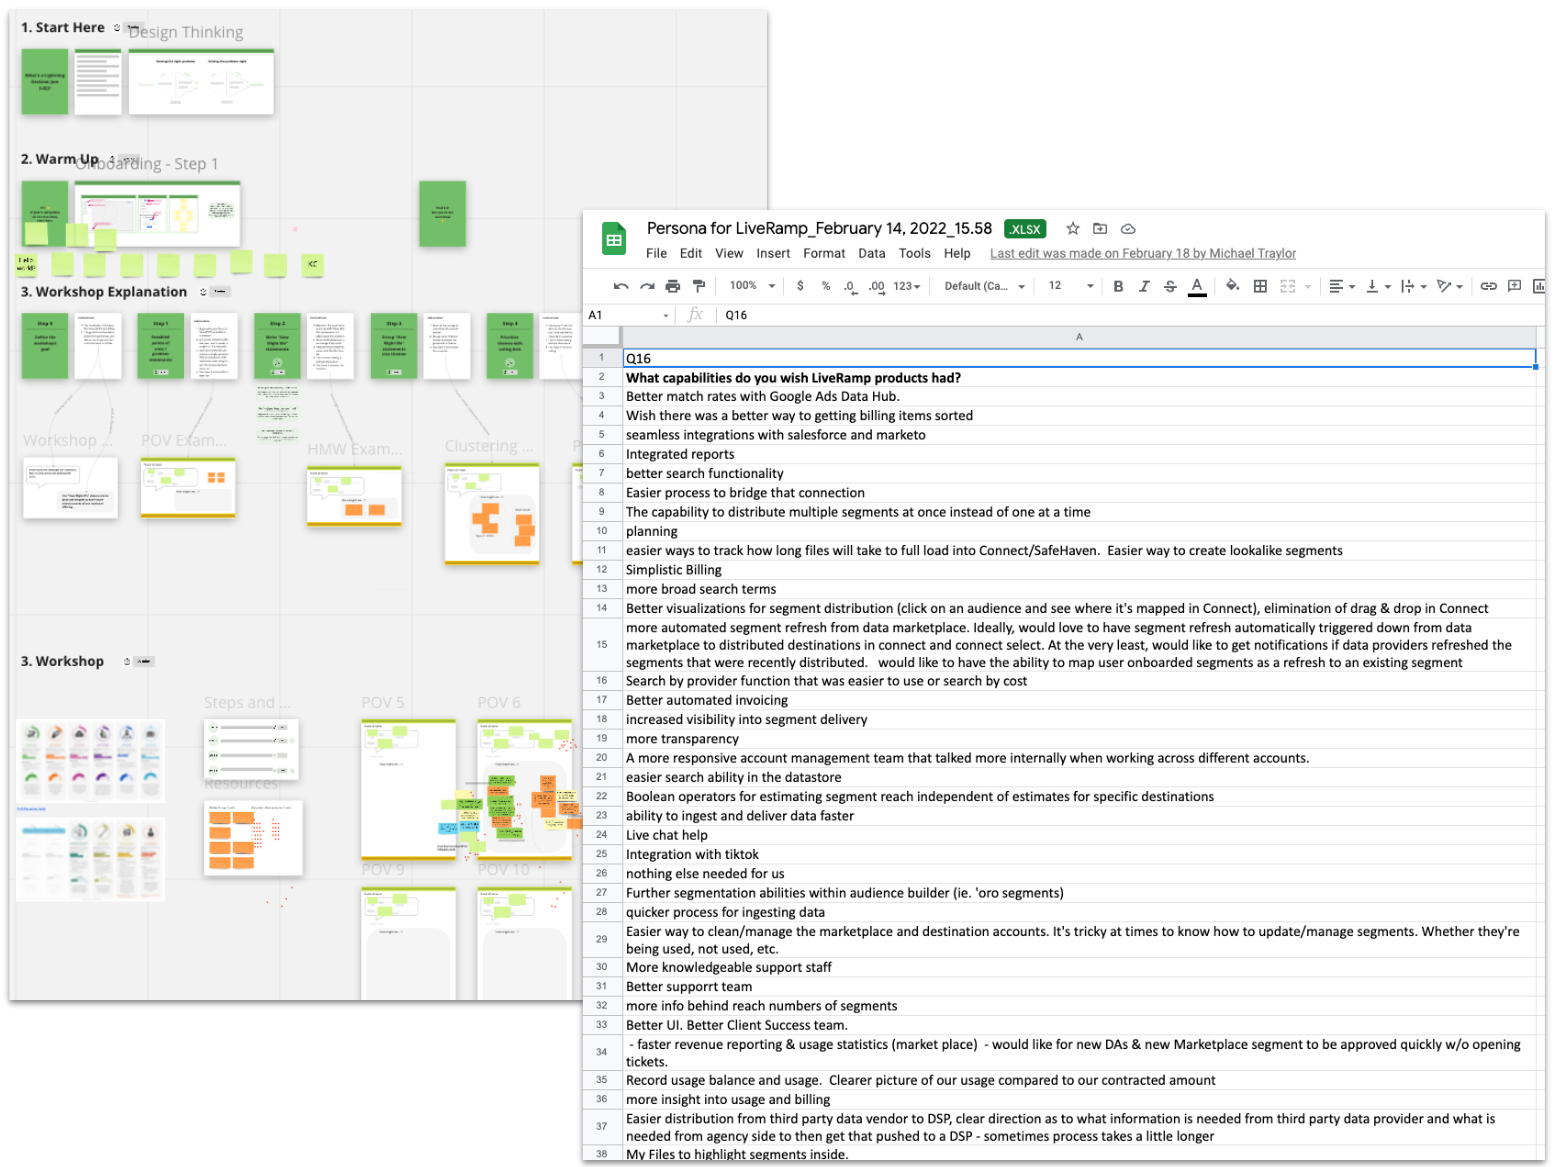The width and height of the screenshot is (1562, 1167).
Task: Open vertical align dropdown
Action: 1378,286
